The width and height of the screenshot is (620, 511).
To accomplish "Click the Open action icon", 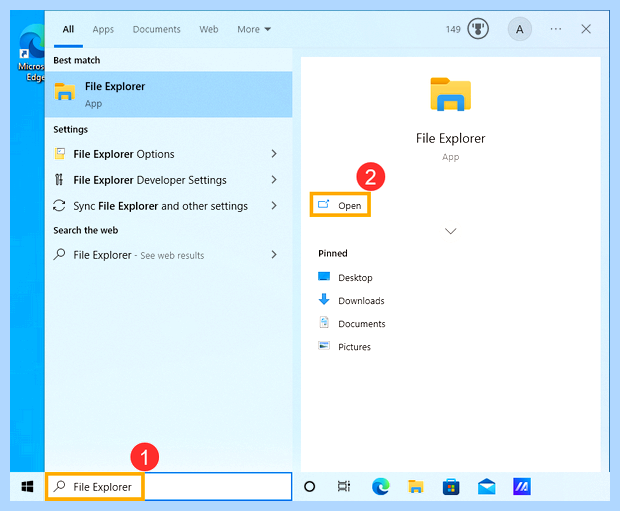I will (323, 204).
